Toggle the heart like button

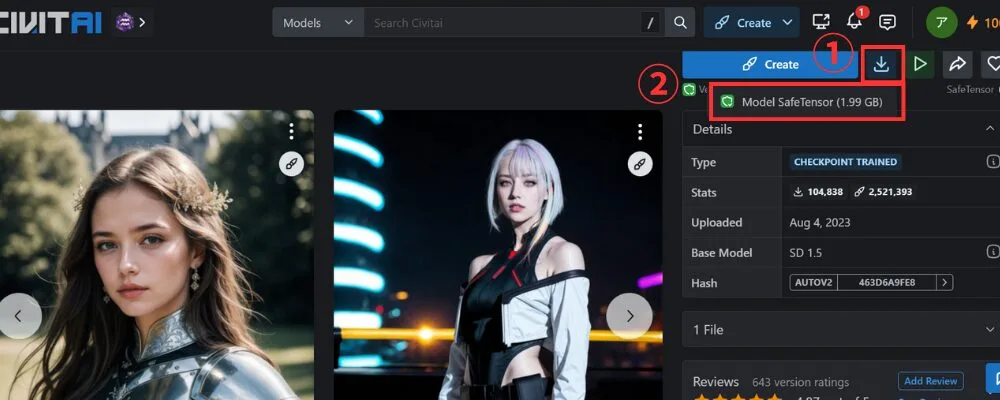click(990, 64)
